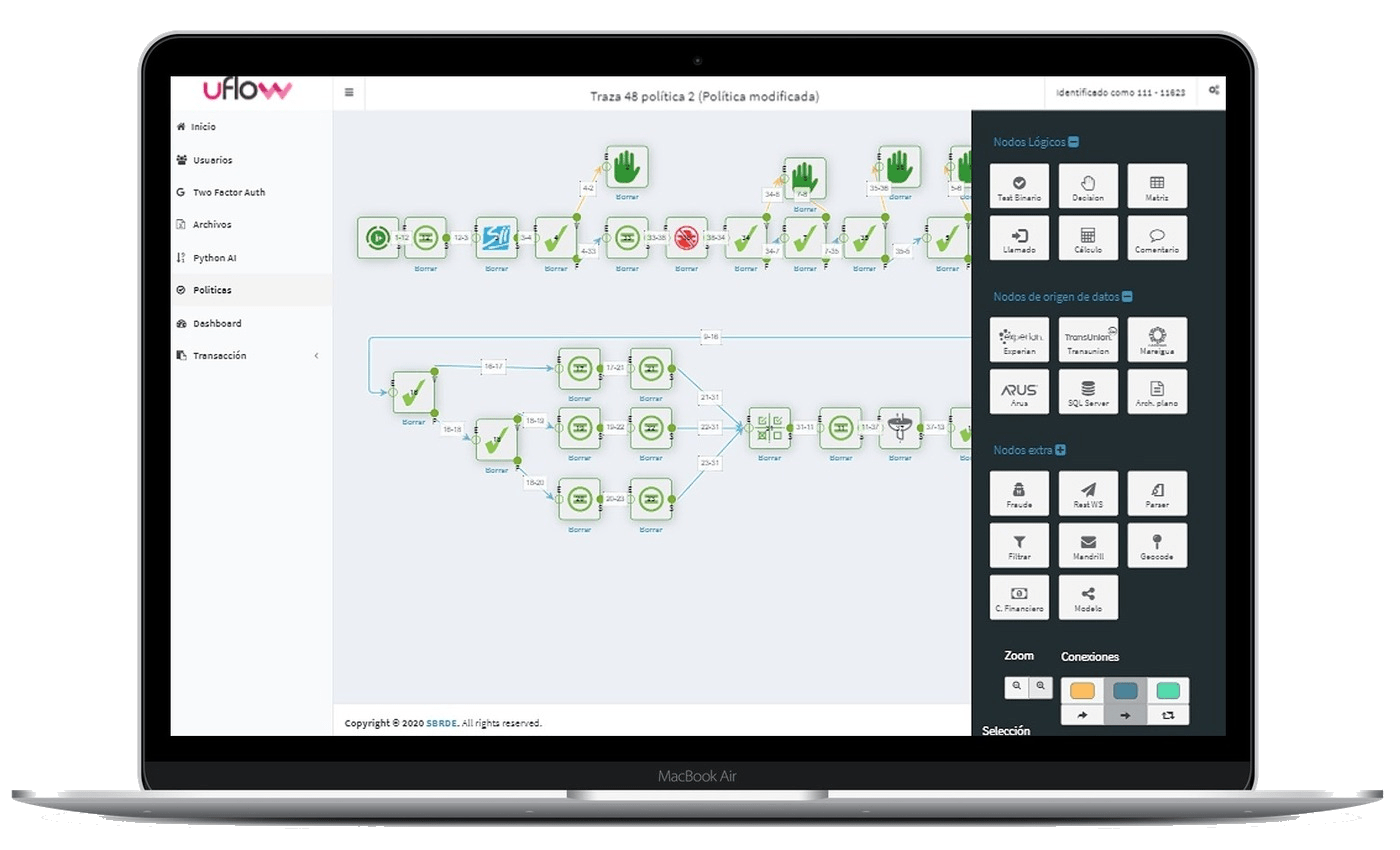The width and height of the screenshot is (1400, 850).
Task: Pick the orange connection color swatch
Action: tap(1082, 689)
